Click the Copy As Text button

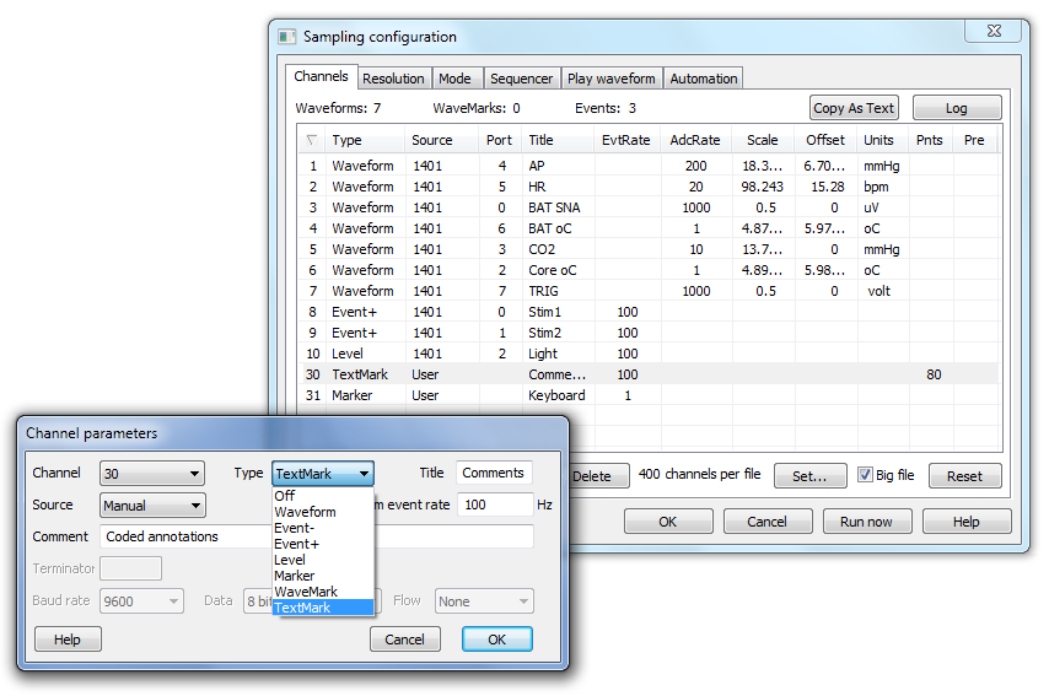pyautogui.click(x=853, y=108)
